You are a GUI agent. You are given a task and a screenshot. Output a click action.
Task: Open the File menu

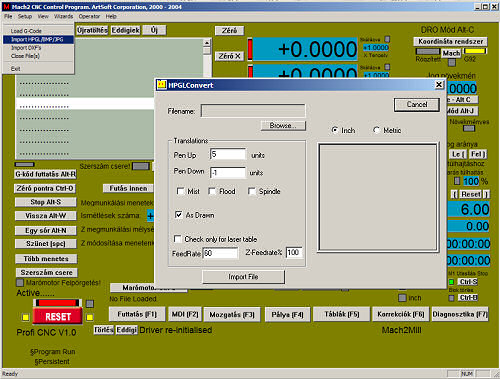8,16
